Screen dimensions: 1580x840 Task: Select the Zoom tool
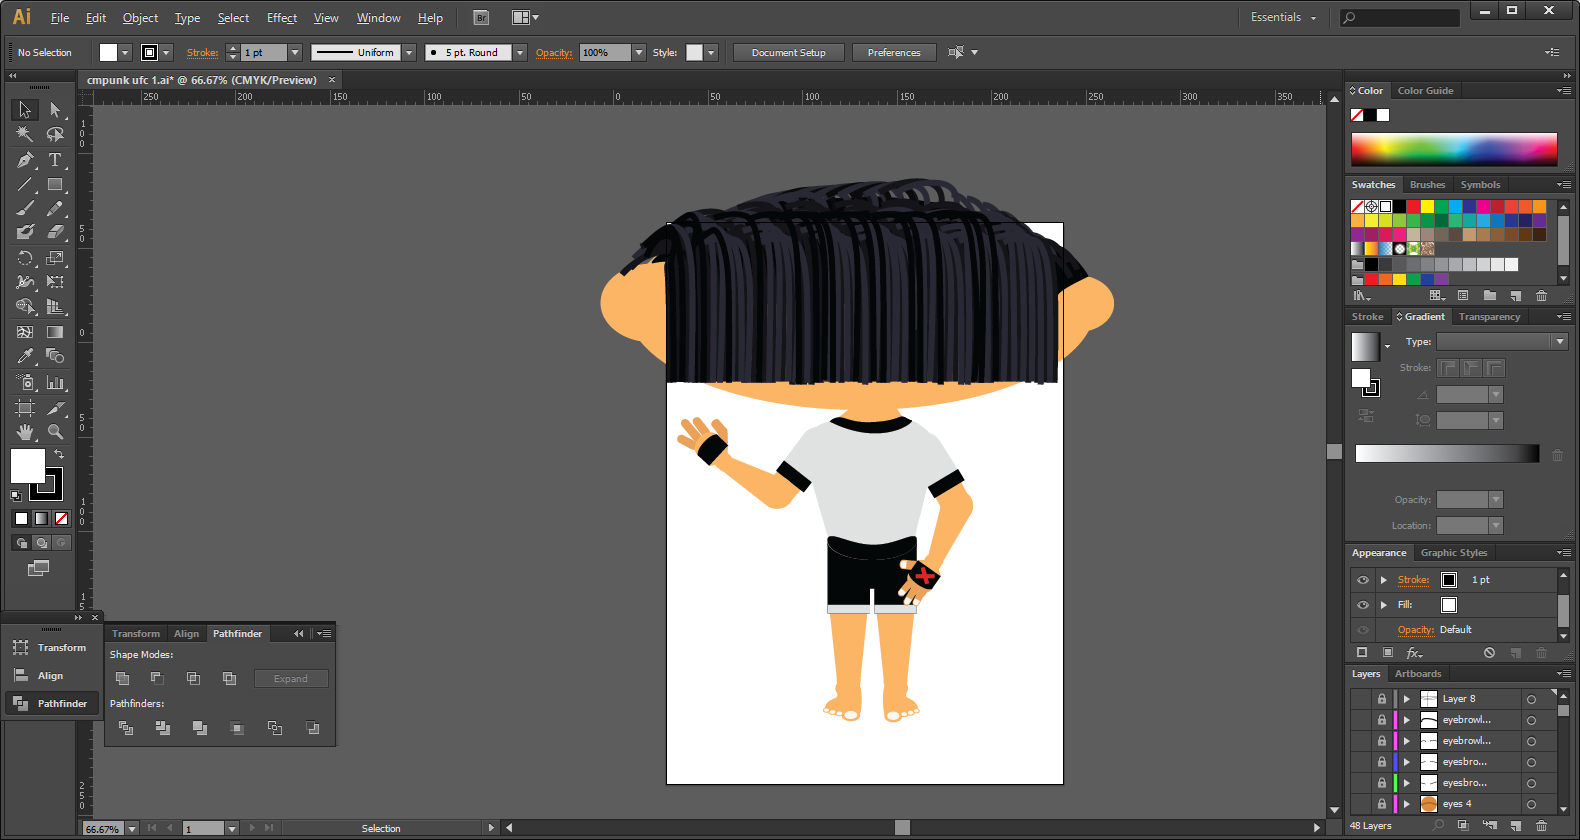point(55,432)
